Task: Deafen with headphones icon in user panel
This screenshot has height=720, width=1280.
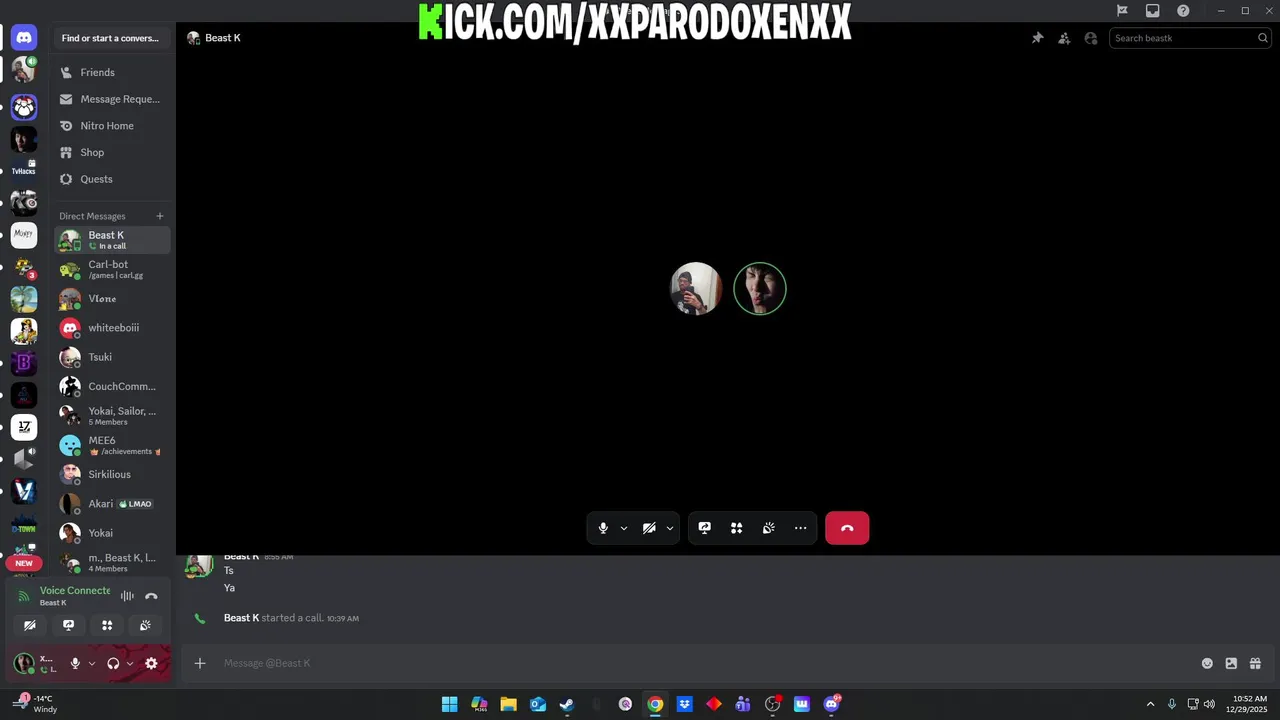Action: click(x=113, y=663)
